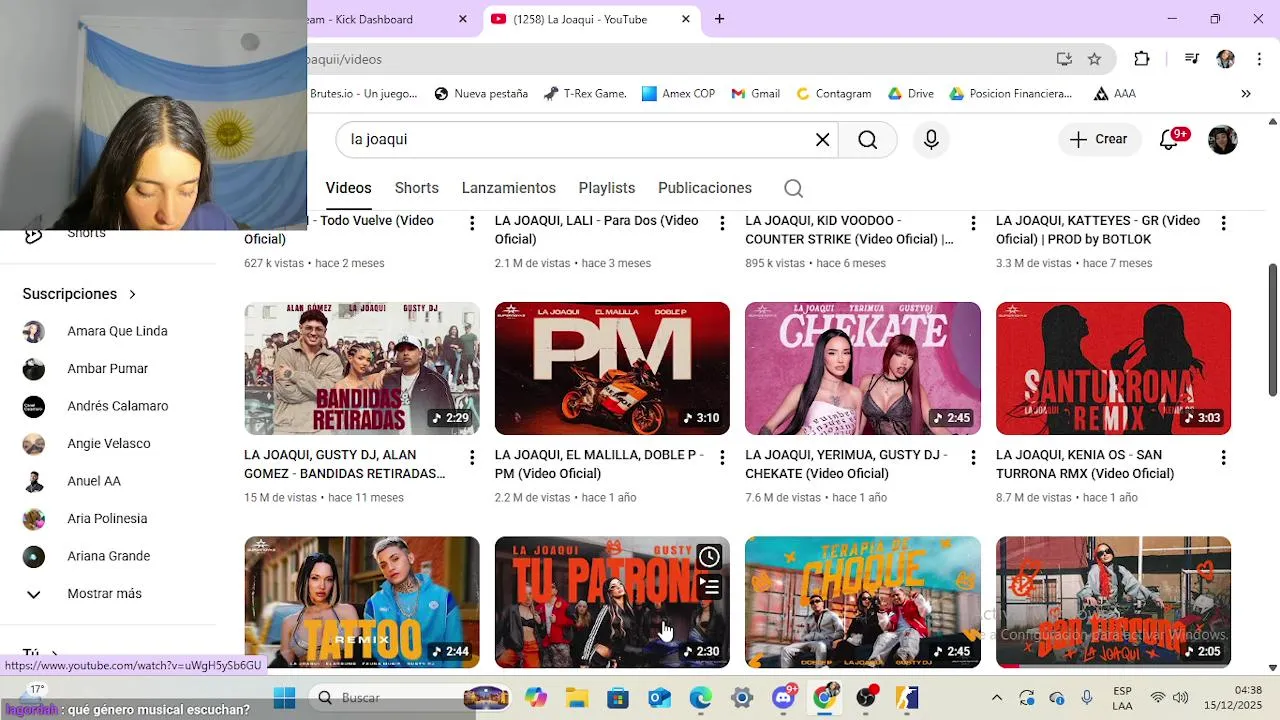
Task: Play BANDIDAS RETIRADAS video thumbnail
Action: coord(362,368)
